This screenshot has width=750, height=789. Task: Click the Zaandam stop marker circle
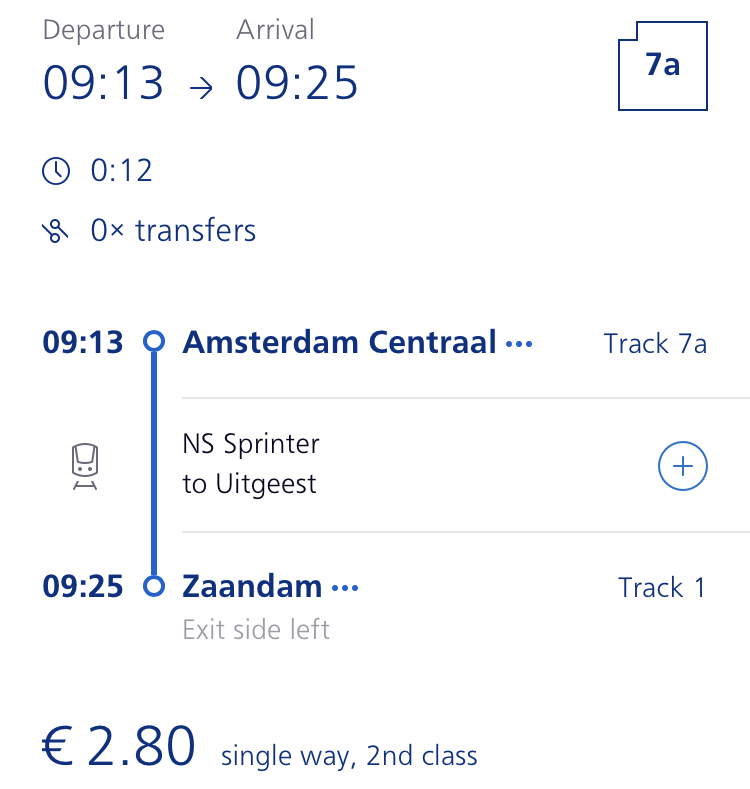(154, 586)
